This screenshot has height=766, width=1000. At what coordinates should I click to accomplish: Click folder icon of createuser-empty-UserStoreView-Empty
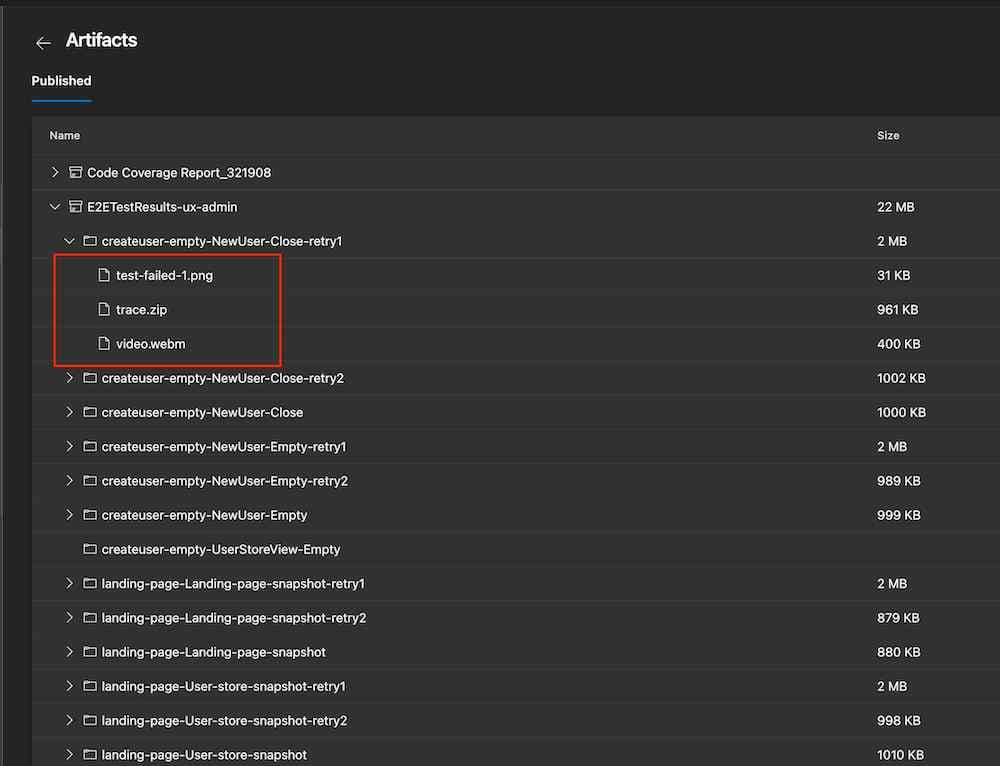[89, 550]
